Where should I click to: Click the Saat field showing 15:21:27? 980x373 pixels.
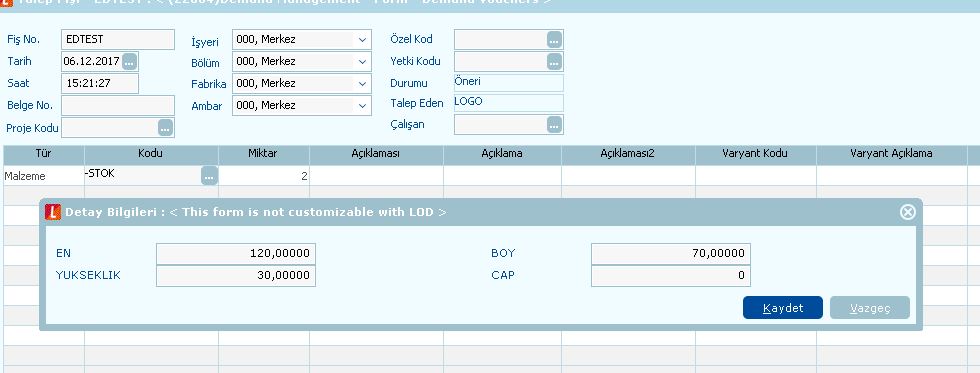click(x=100, y=83)
